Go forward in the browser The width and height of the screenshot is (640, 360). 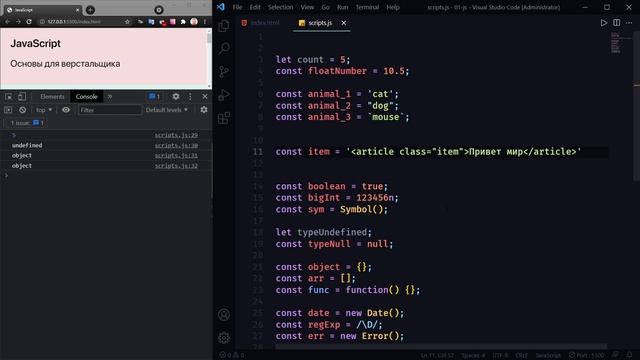coord(18,22)
